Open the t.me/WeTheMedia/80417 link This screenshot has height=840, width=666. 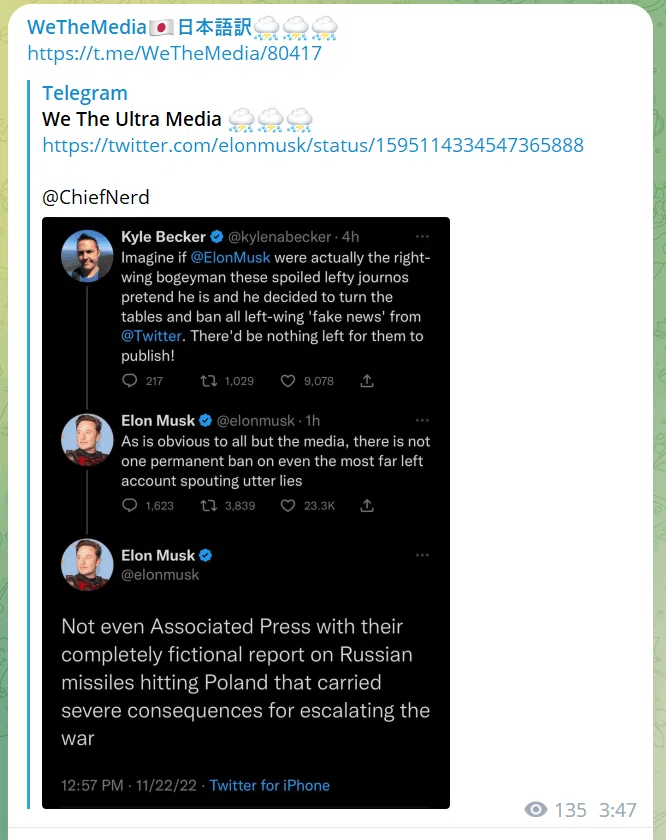(x=175, y=53)
